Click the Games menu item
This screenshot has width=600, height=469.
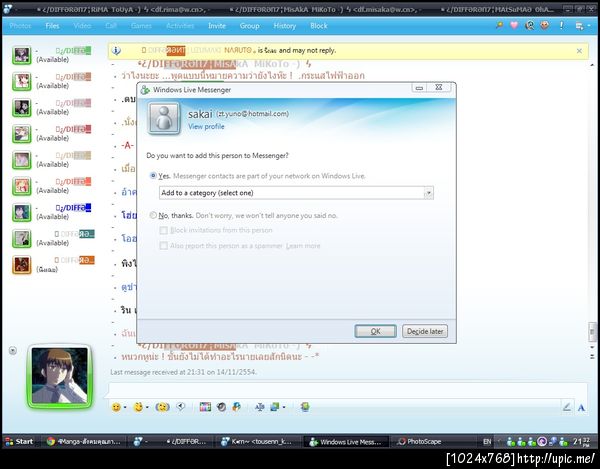point(141,26)
